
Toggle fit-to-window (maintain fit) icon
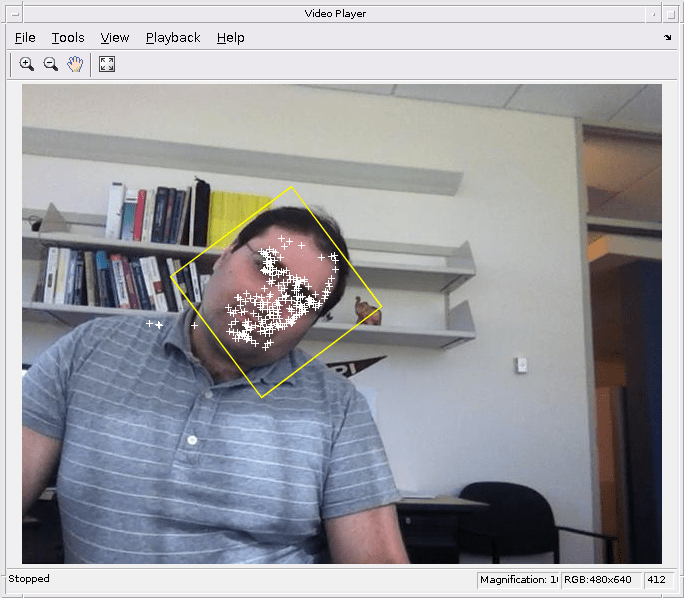pyautogui.click(x=107, y=64)
